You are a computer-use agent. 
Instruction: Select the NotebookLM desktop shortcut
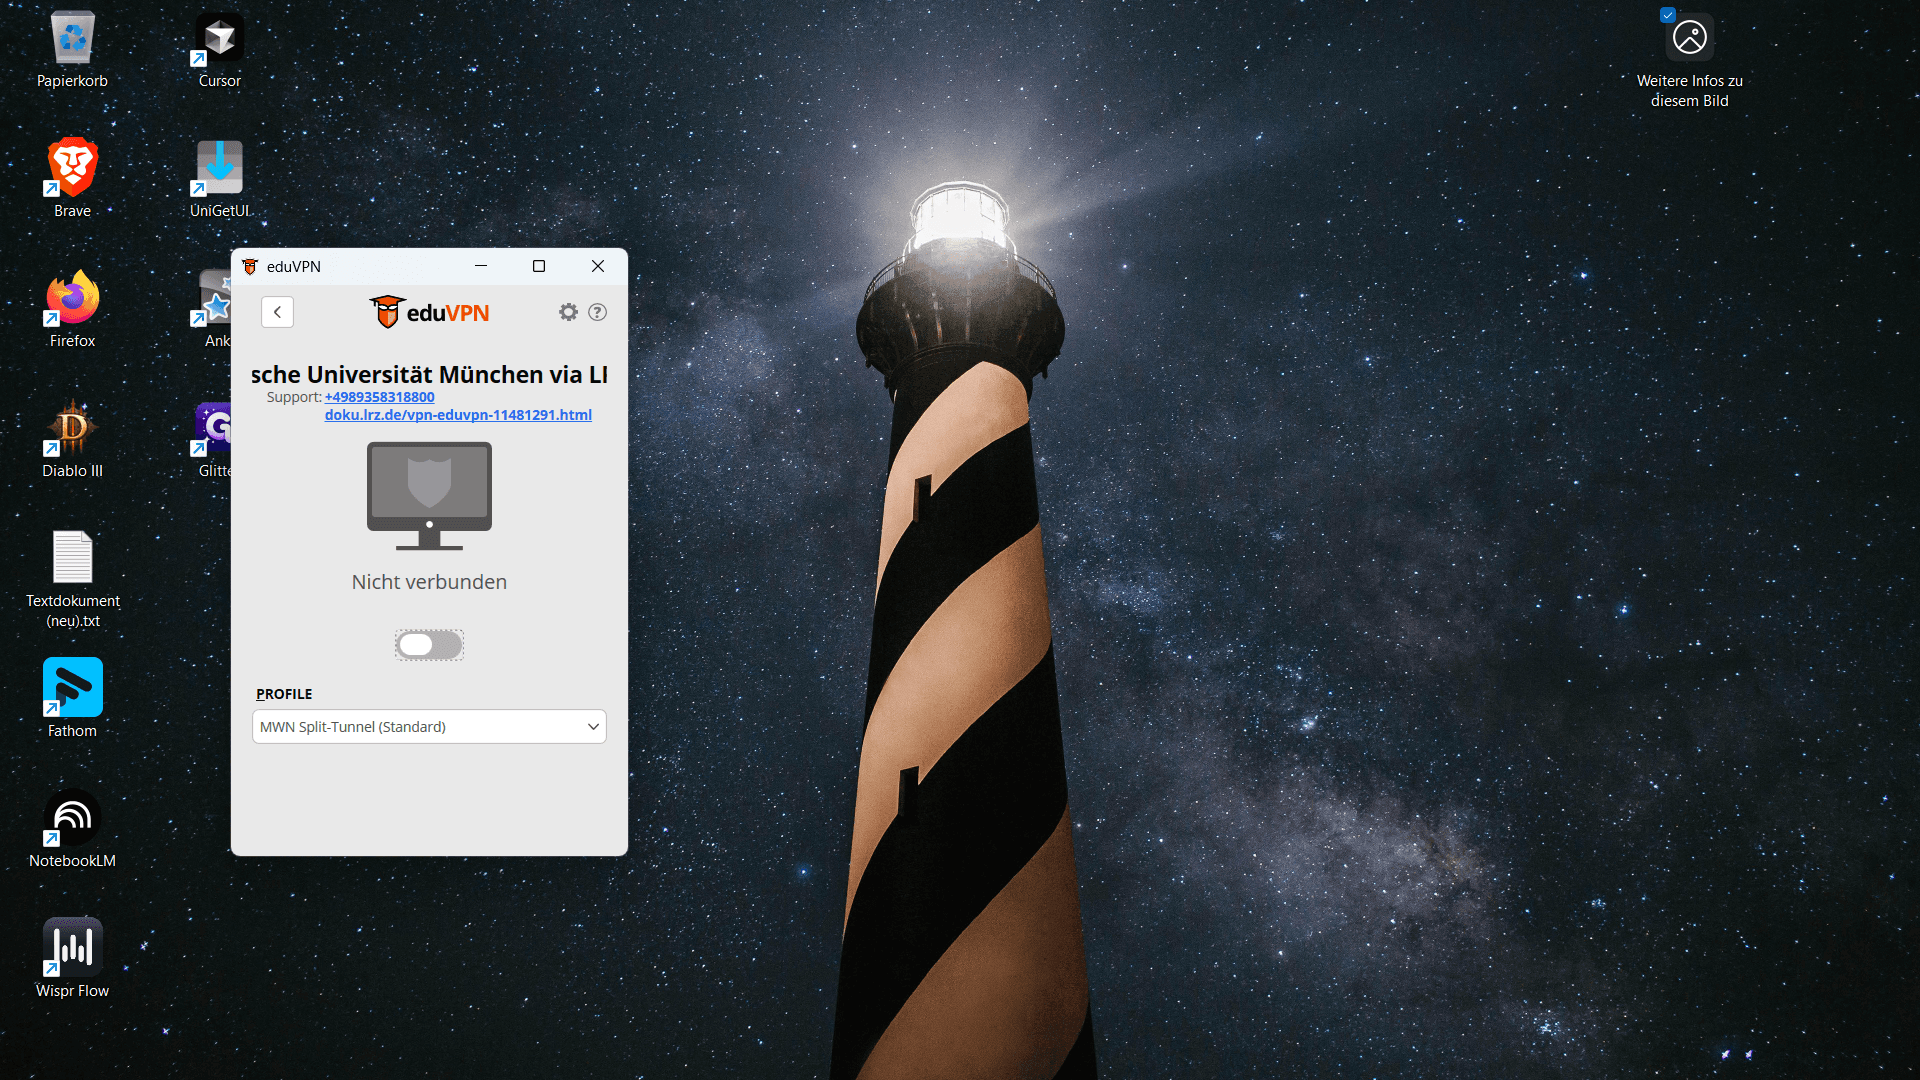(72, 828)
